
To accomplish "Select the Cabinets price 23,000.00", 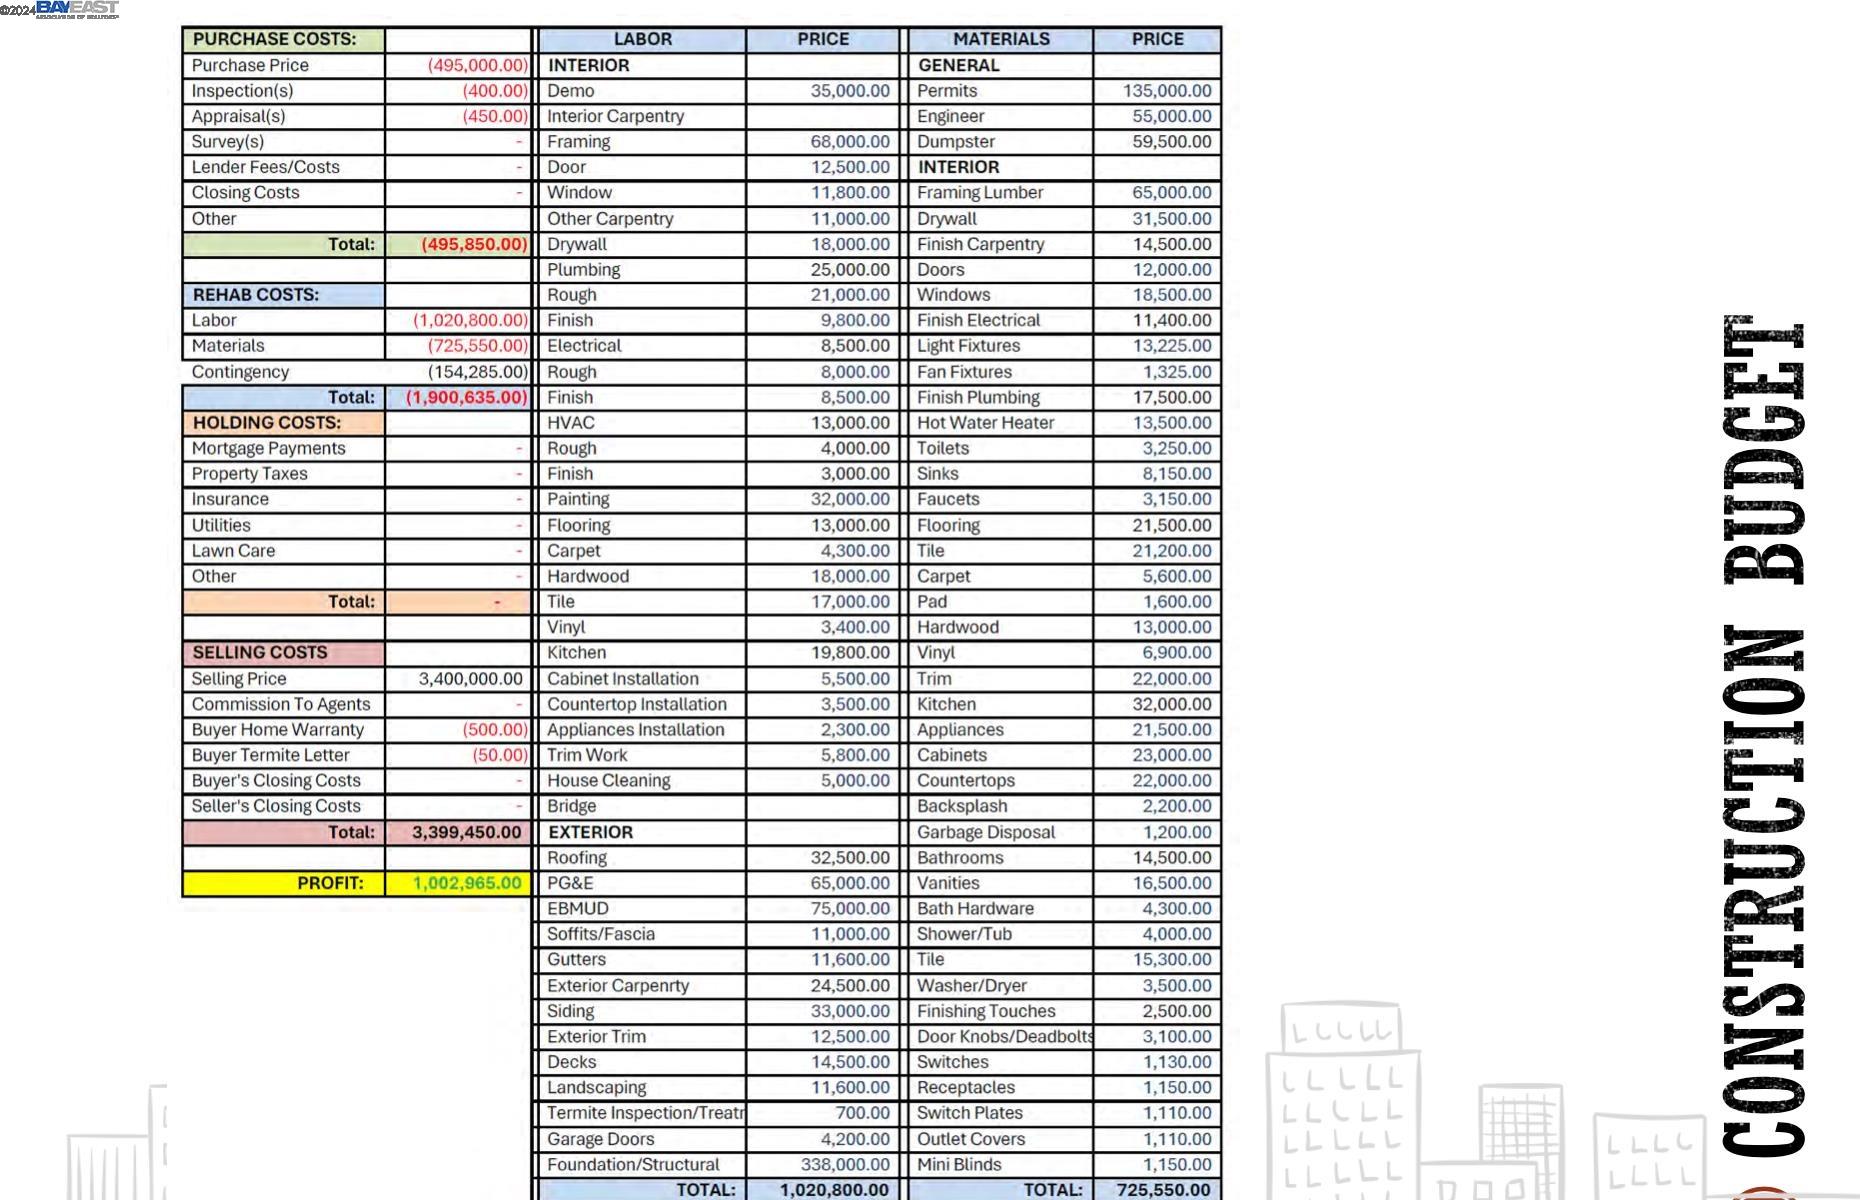I will [1171, 755].
